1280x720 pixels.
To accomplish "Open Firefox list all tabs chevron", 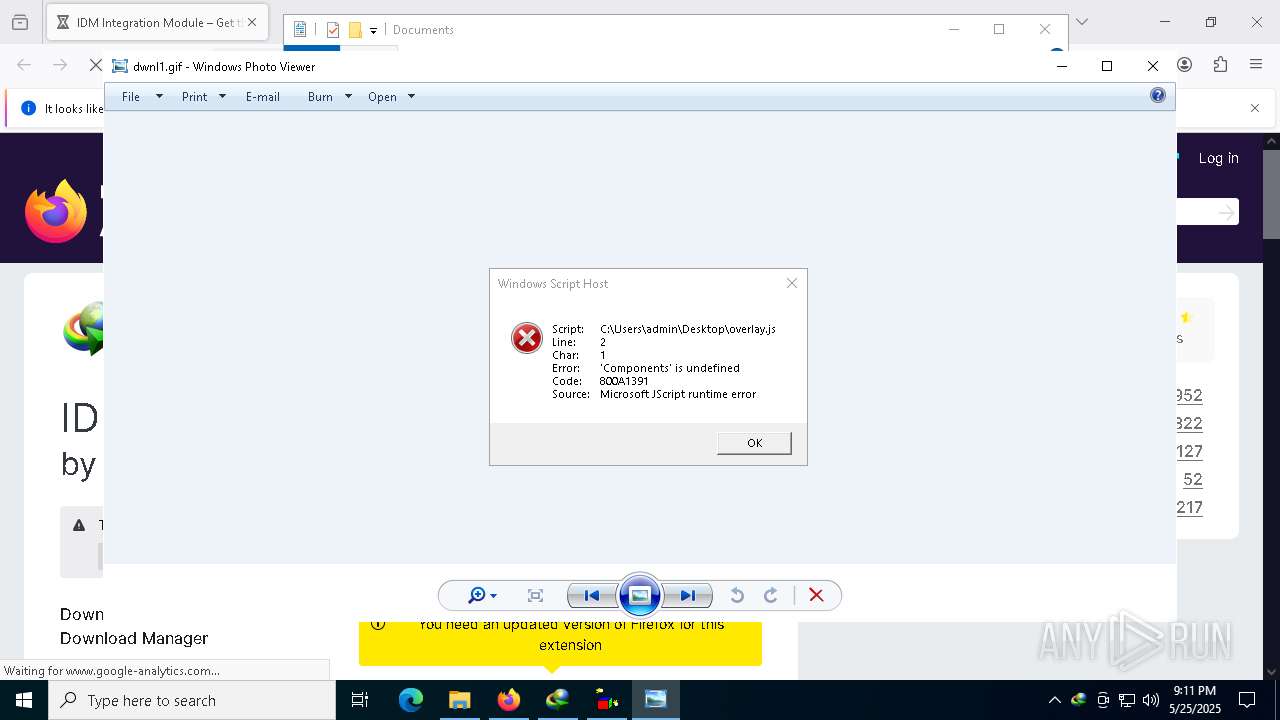I will tap(1081, 22).
